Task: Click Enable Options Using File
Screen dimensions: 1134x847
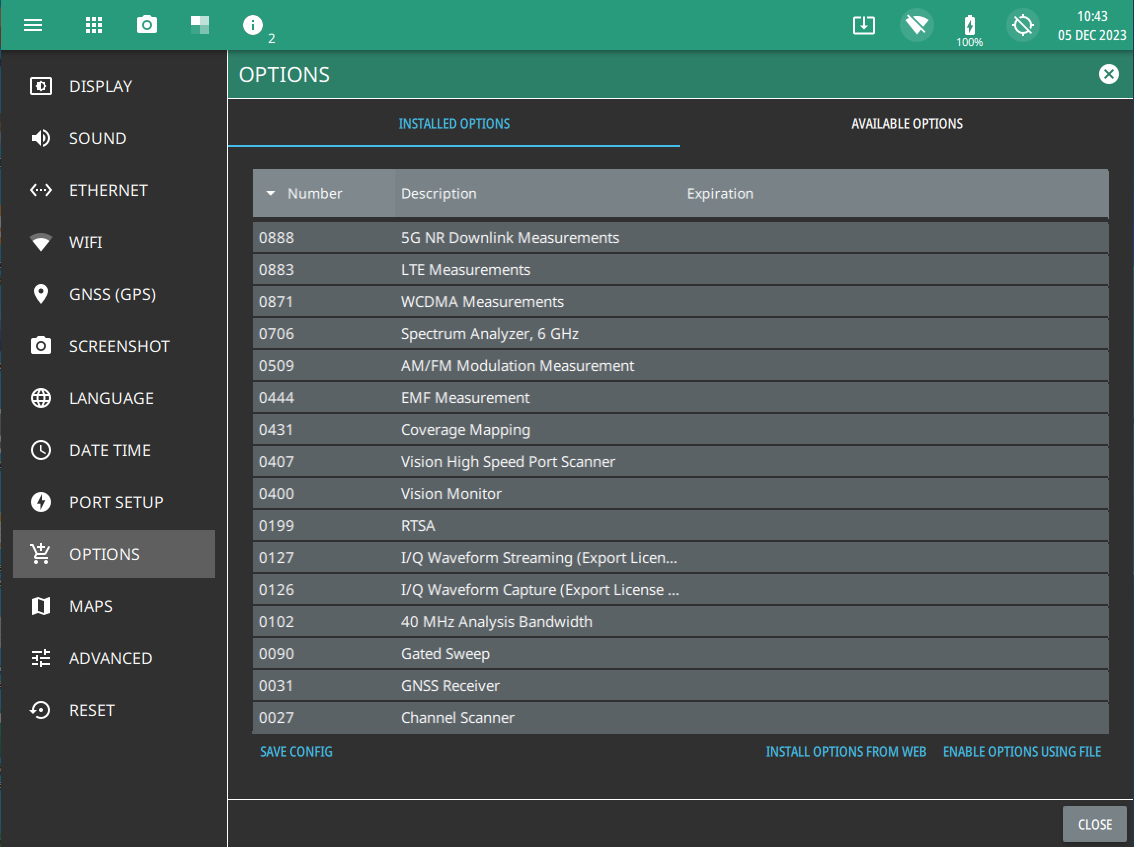Action: coord(1021,751)
